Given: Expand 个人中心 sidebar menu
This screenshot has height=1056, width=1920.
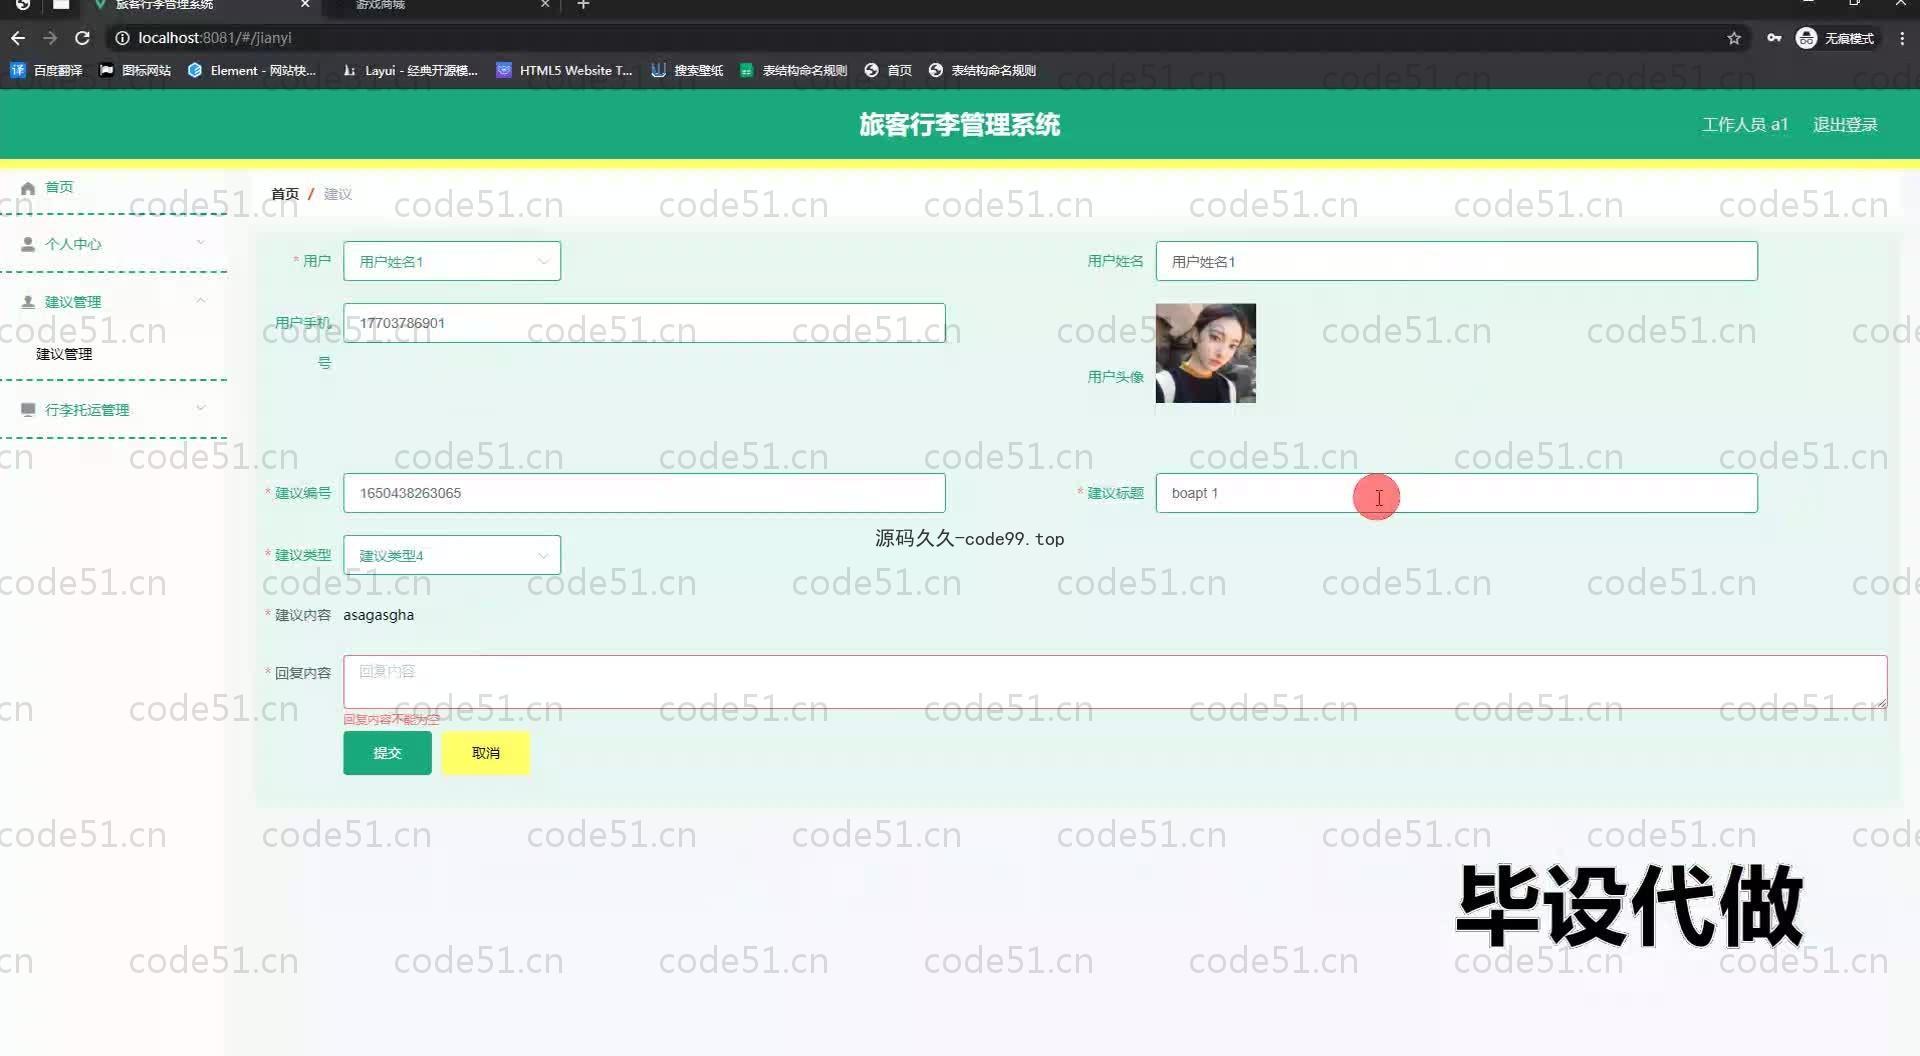Looking at the screenshot, I should pos(113,244).
